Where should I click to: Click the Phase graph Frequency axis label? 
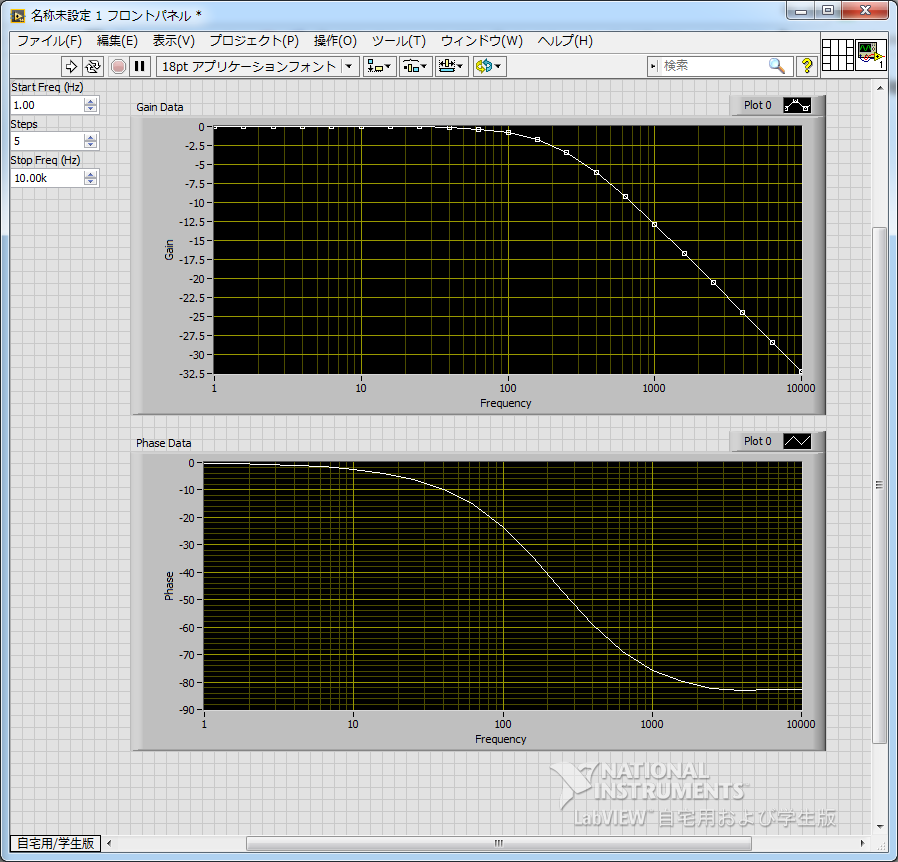click(x=500, y=739)
